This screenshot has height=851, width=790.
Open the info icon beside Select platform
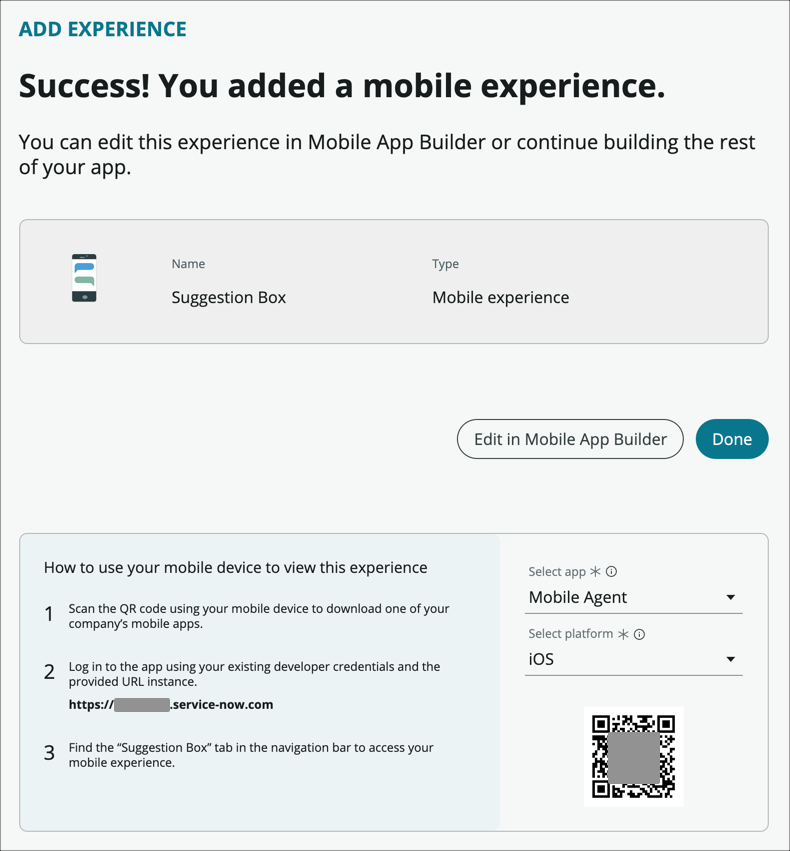[x=638, y=634]
